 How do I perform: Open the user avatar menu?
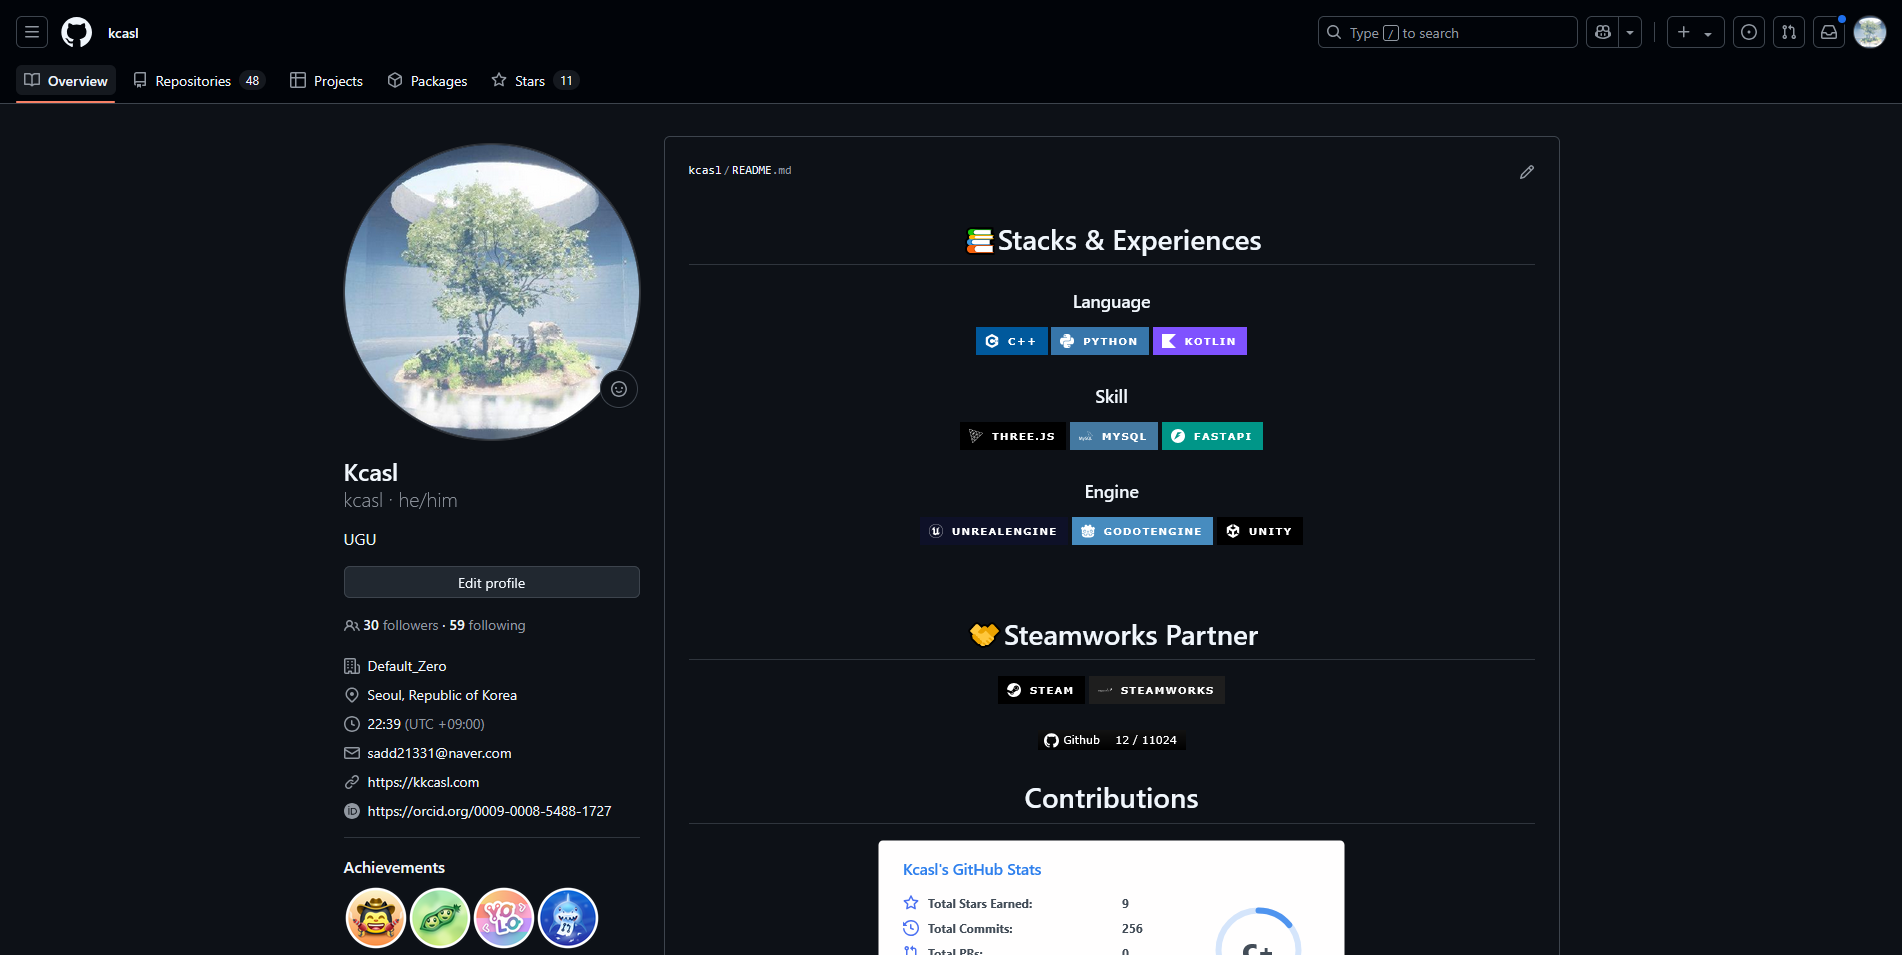point(1870,32)
